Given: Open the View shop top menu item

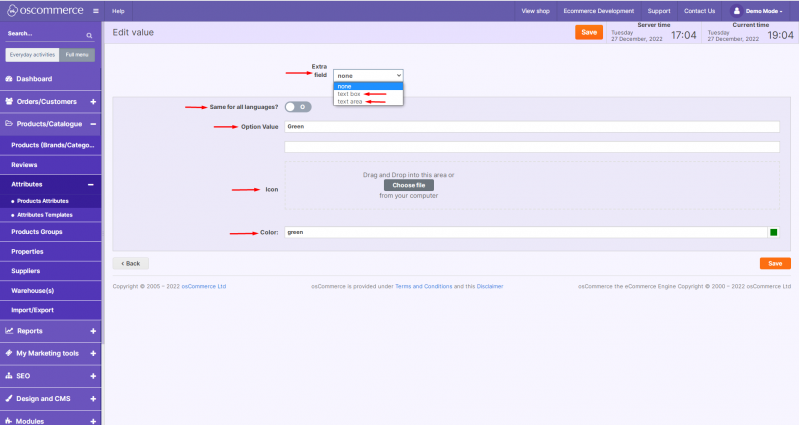Looking at the screenshot, I should point(536,10).
